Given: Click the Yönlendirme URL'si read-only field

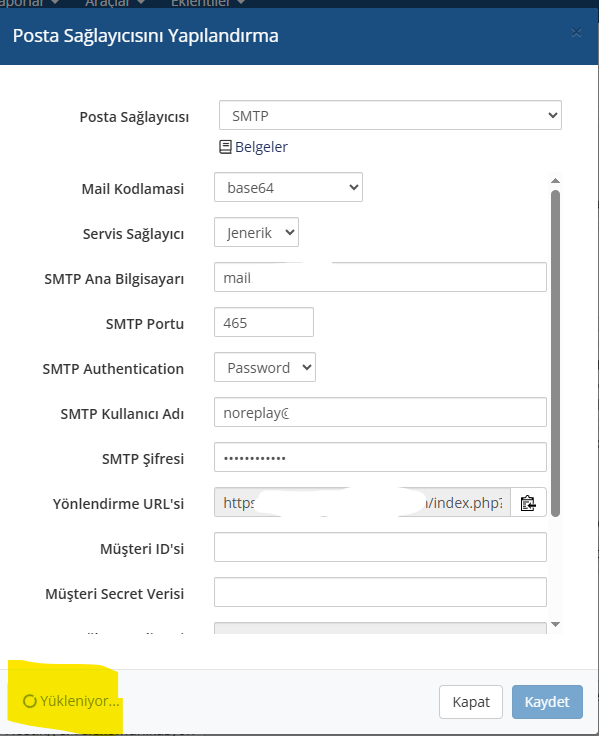Looking at the screenshot, I should (362, 502).
